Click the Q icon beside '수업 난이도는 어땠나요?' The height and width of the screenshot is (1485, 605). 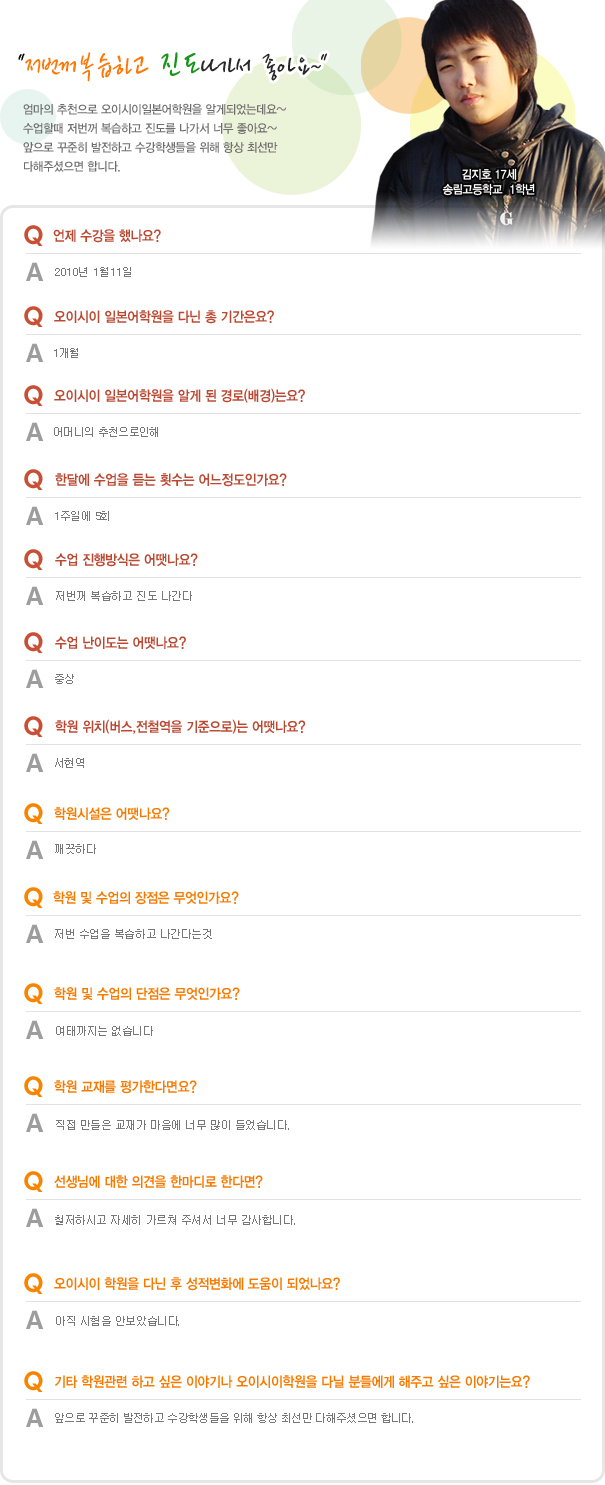point(33,643)
